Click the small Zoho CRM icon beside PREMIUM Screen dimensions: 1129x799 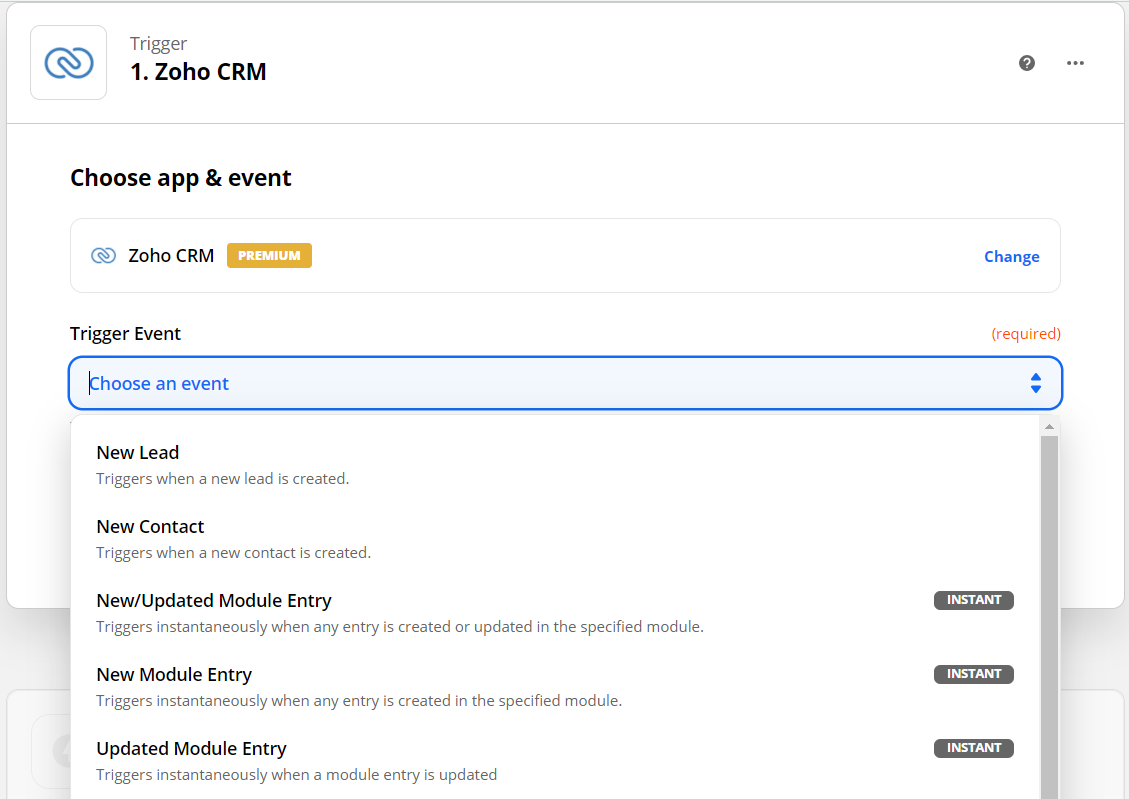(103, 256)
